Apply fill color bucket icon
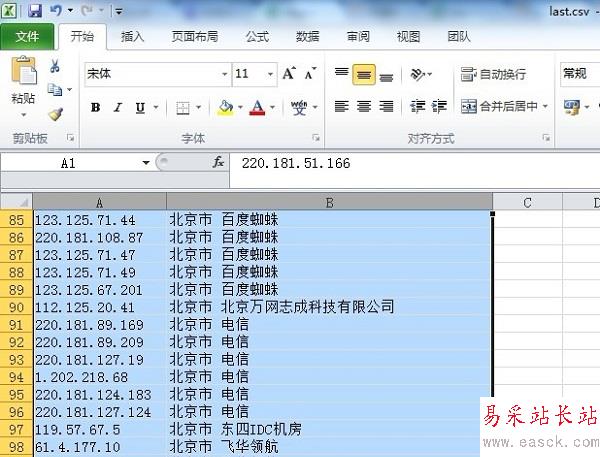Screen dimensions: 600x457 (x=226, y=108)
